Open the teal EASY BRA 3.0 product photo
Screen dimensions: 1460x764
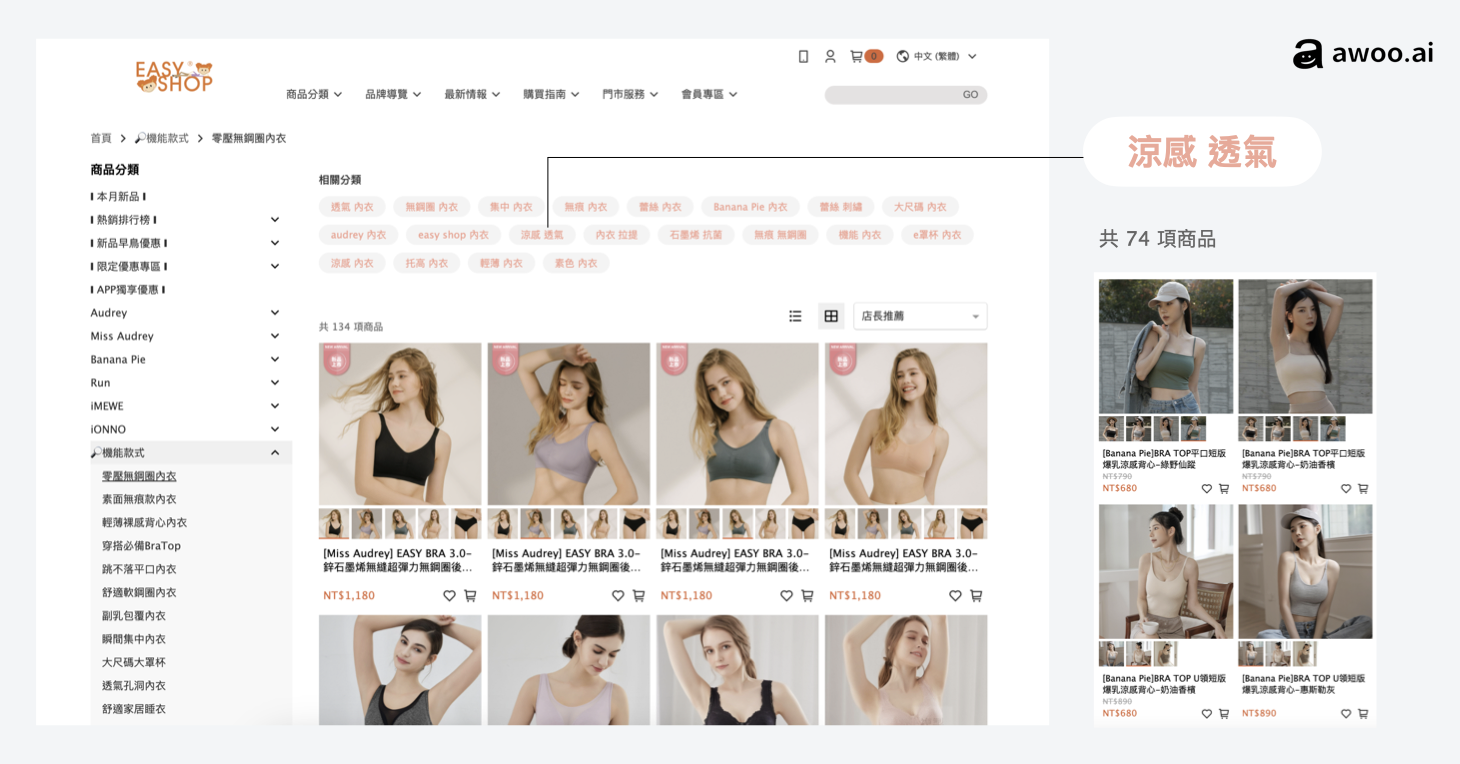[x=737, y=424]
